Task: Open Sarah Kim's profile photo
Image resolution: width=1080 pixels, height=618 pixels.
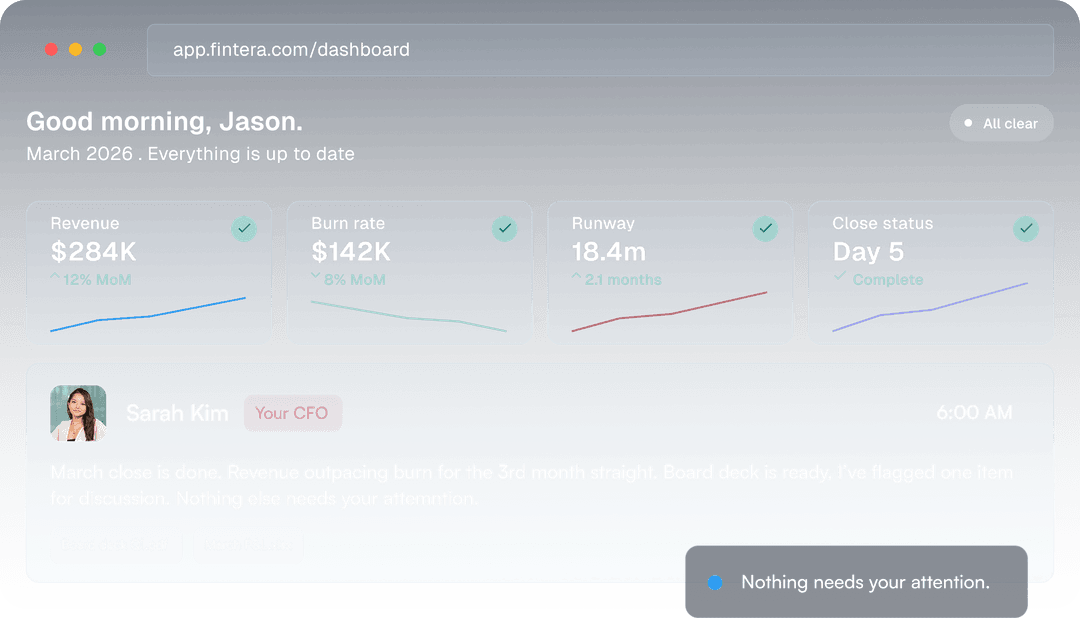Action: click(78, 413)
